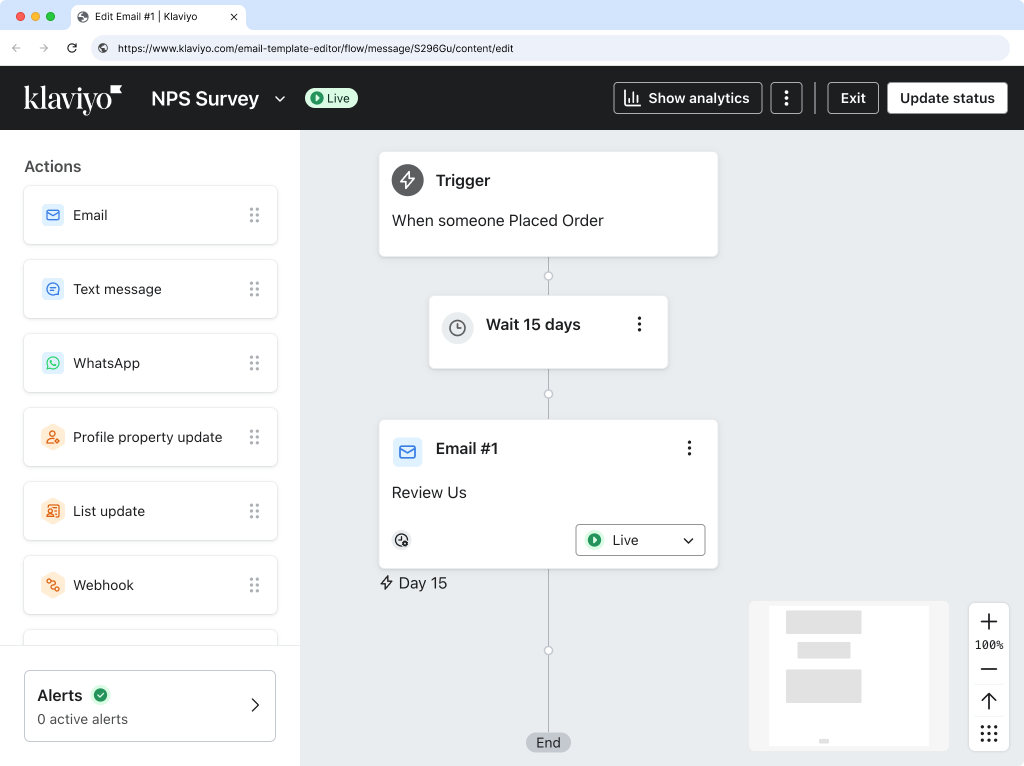Click the clock icon on the Wait step
This screenshot has height=766, width=1024.
tap(457, 327)
